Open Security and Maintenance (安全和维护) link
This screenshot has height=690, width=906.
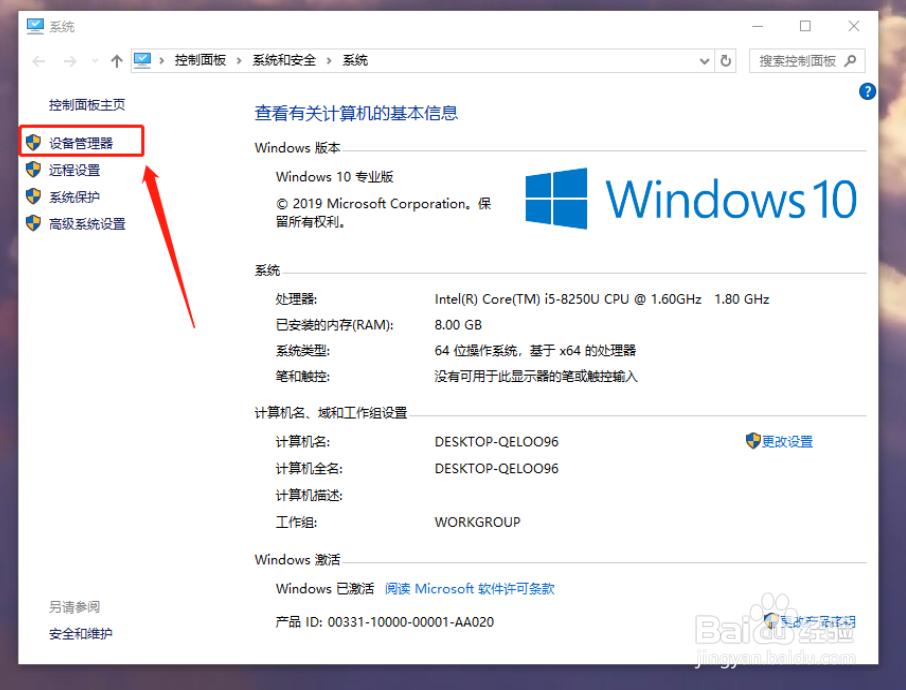click(x=81, y=633)
